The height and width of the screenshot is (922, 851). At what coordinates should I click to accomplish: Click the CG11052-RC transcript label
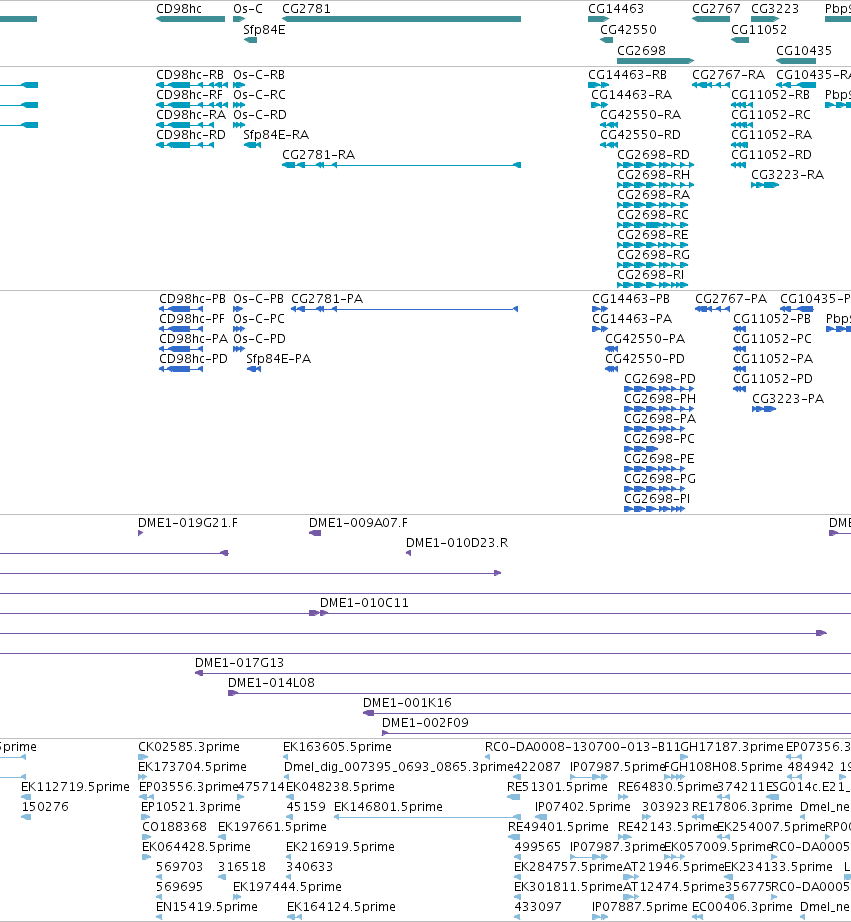[770, 115]
